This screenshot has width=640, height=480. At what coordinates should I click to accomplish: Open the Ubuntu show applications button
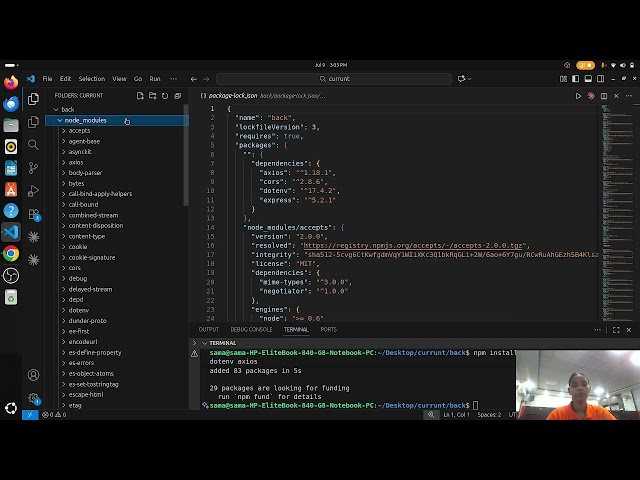11,408
